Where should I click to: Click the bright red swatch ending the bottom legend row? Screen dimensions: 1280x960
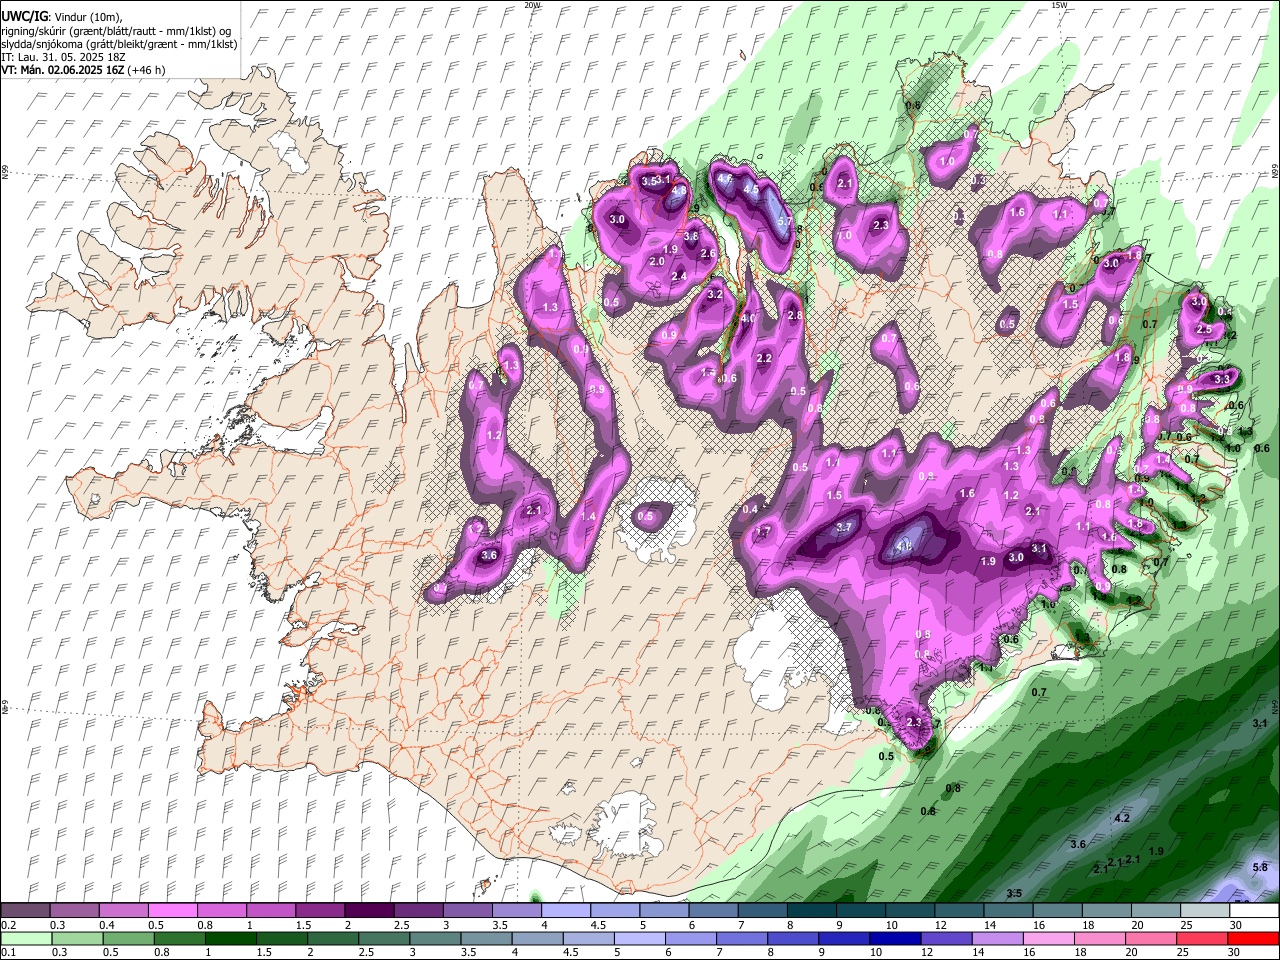pyautogui.click(x=1251, y=938)
